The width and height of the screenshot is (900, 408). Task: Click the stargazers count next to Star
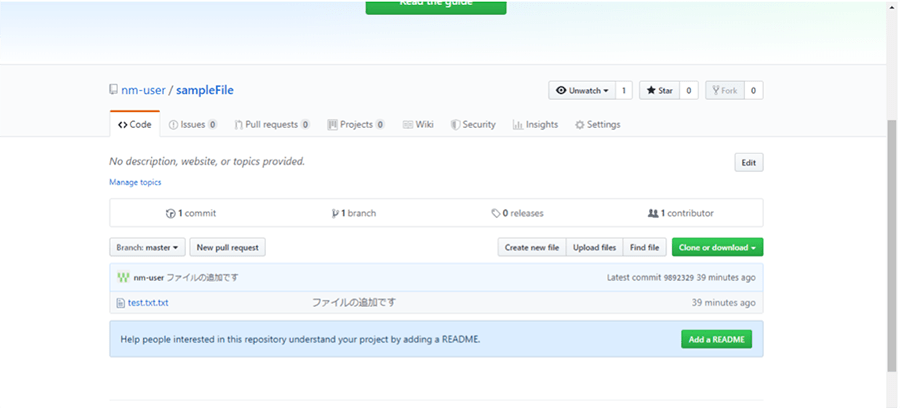click(689, 91)
